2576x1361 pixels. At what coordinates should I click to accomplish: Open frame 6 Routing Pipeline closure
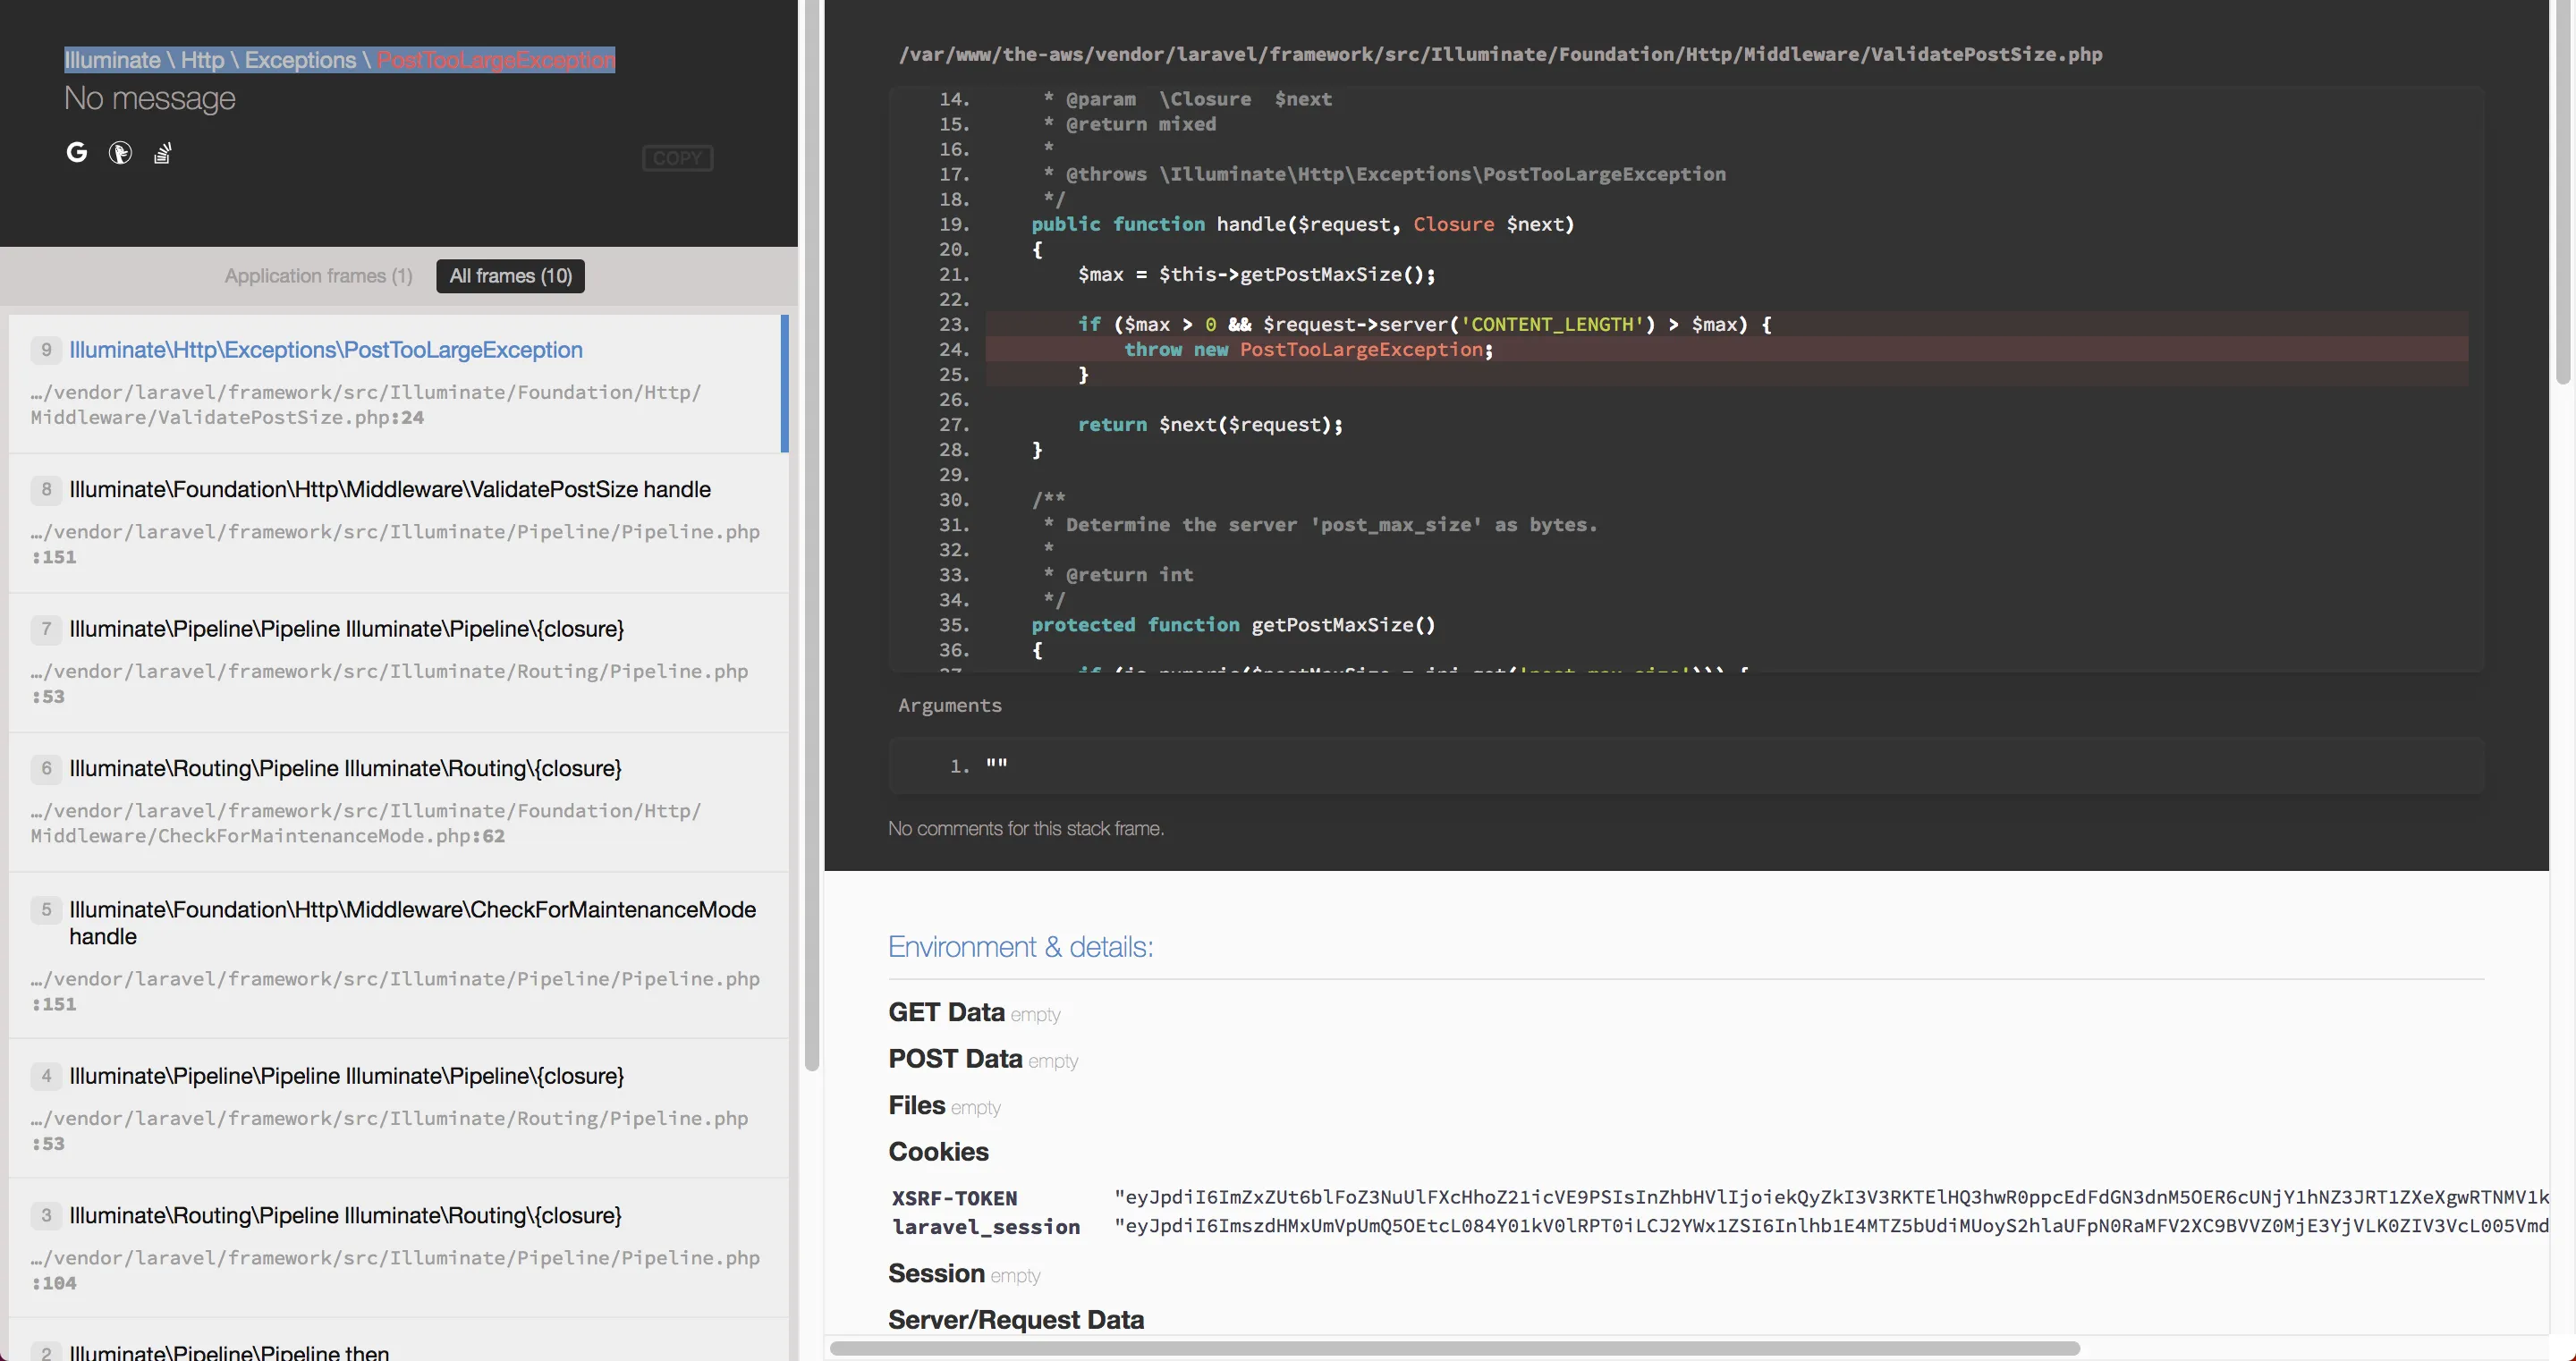coord(345,769)
